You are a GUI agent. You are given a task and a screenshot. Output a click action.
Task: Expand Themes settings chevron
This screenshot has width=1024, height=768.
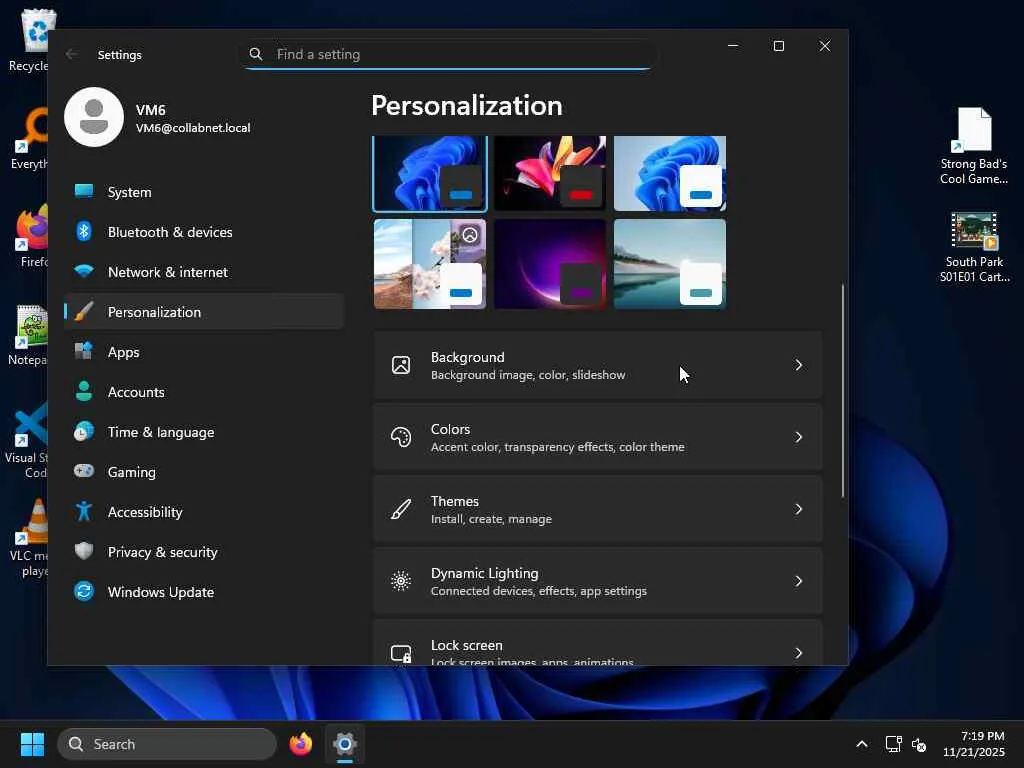pos(798,509)
